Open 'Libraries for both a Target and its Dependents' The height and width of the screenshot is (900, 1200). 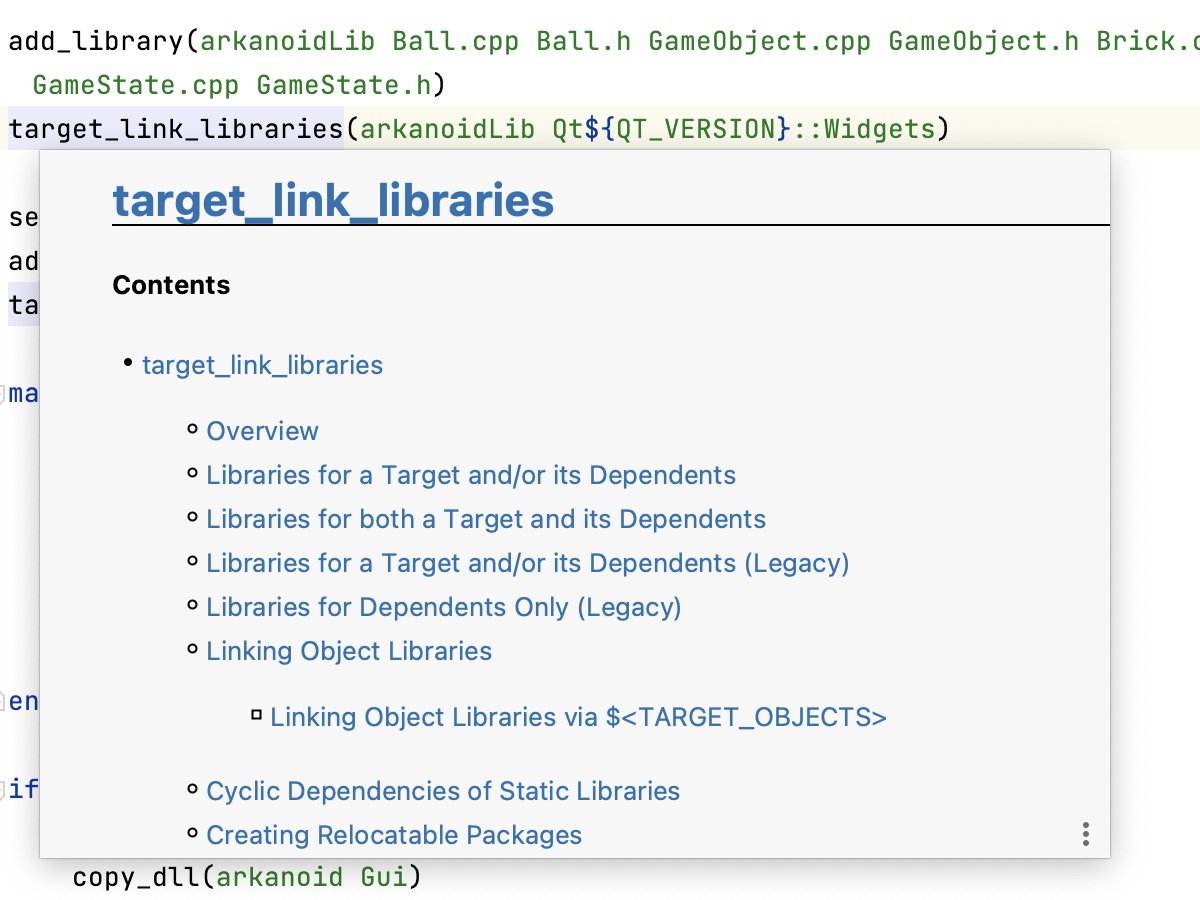click(x=486, y=519)
